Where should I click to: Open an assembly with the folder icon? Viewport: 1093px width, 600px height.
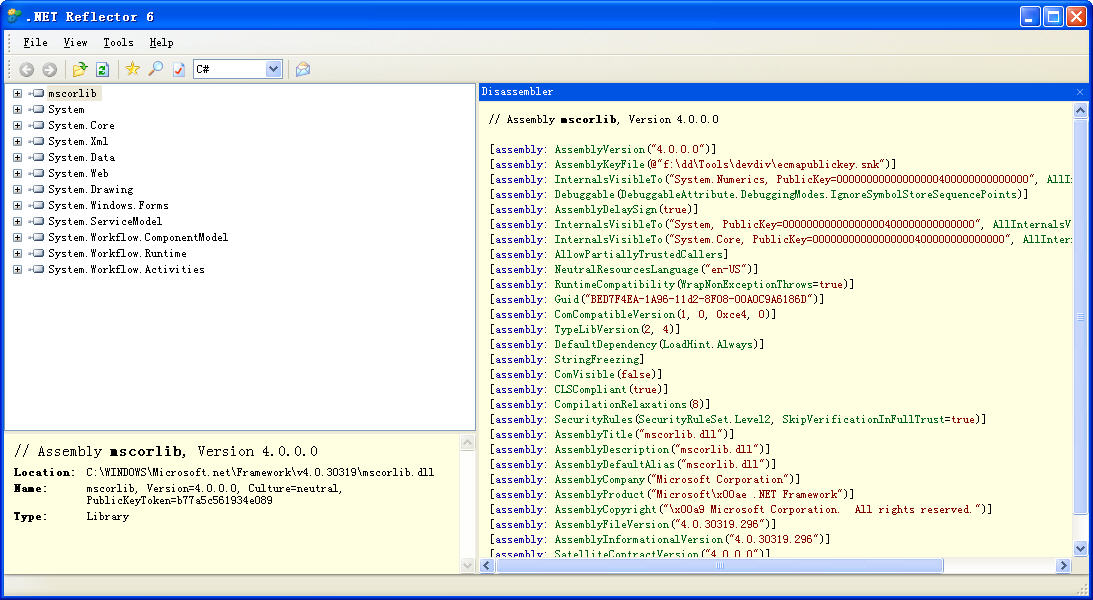tap(80, 69)
